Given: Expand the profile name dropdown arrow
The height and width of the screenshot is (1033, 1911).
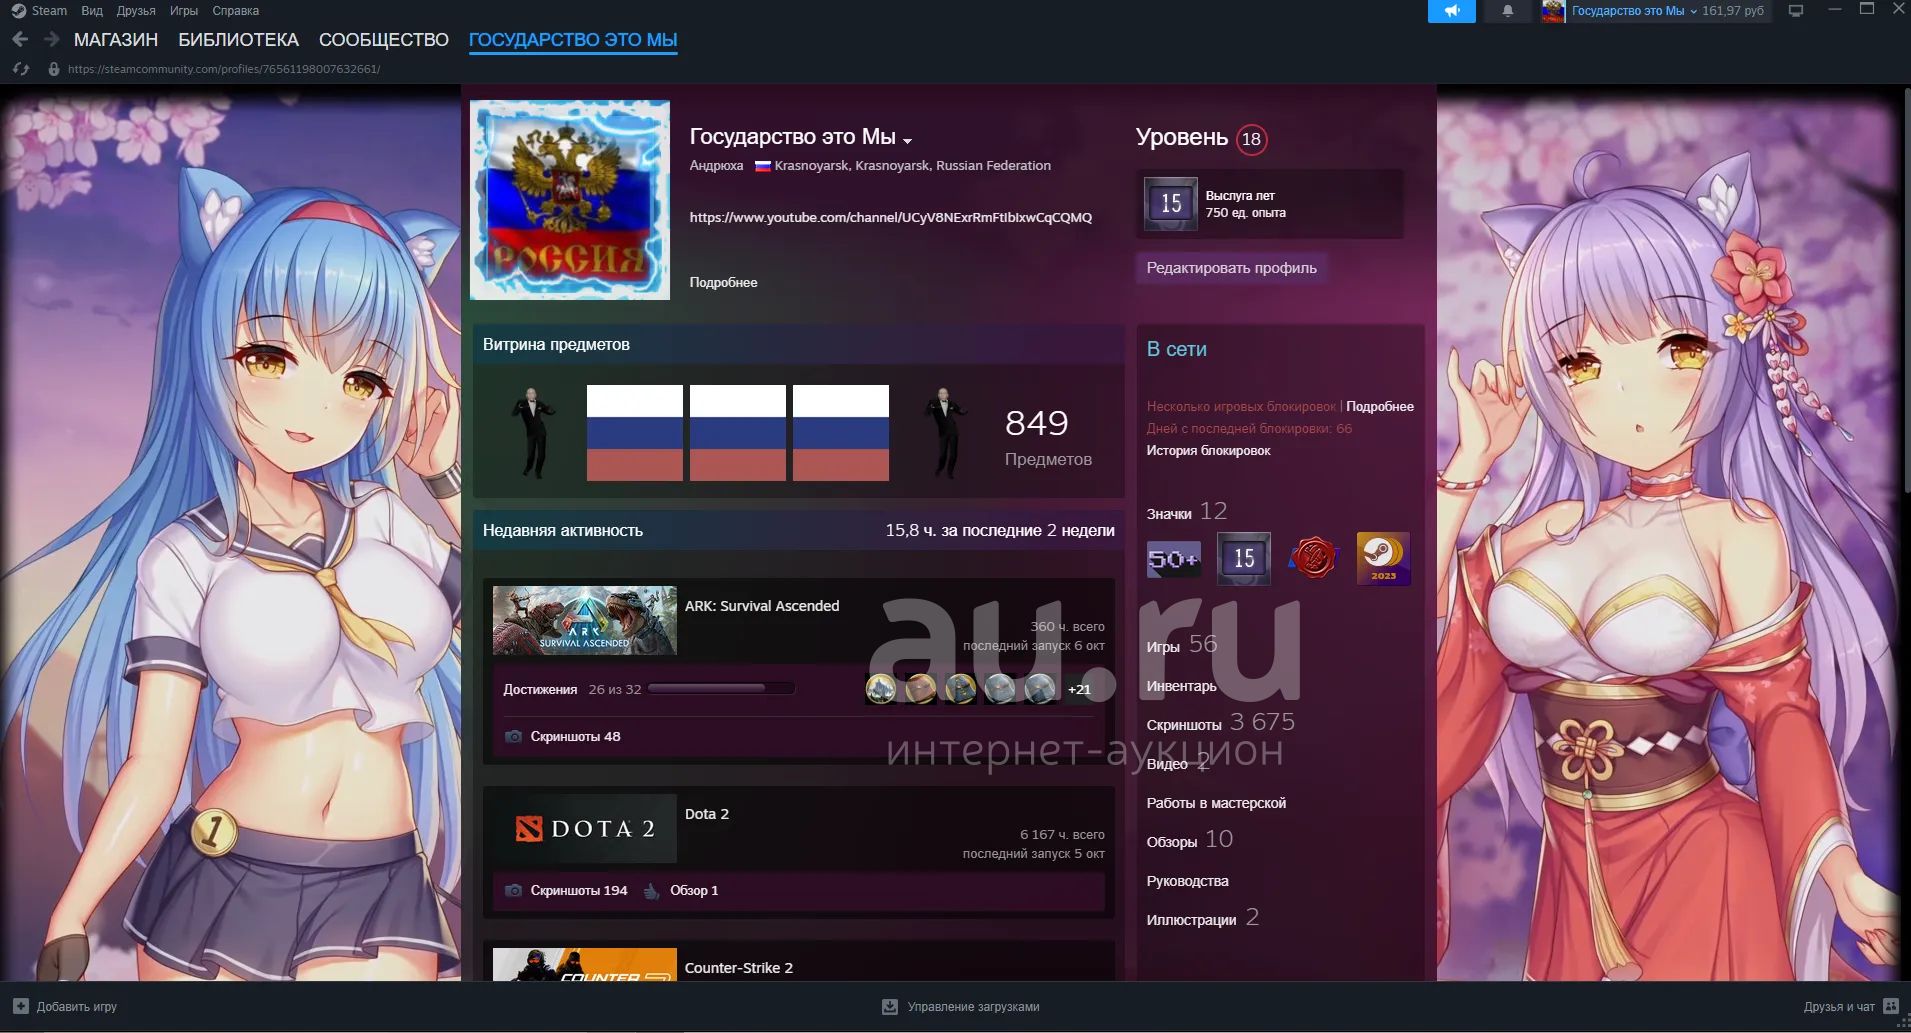Looking at the screenshot, I should pos(907,141).
